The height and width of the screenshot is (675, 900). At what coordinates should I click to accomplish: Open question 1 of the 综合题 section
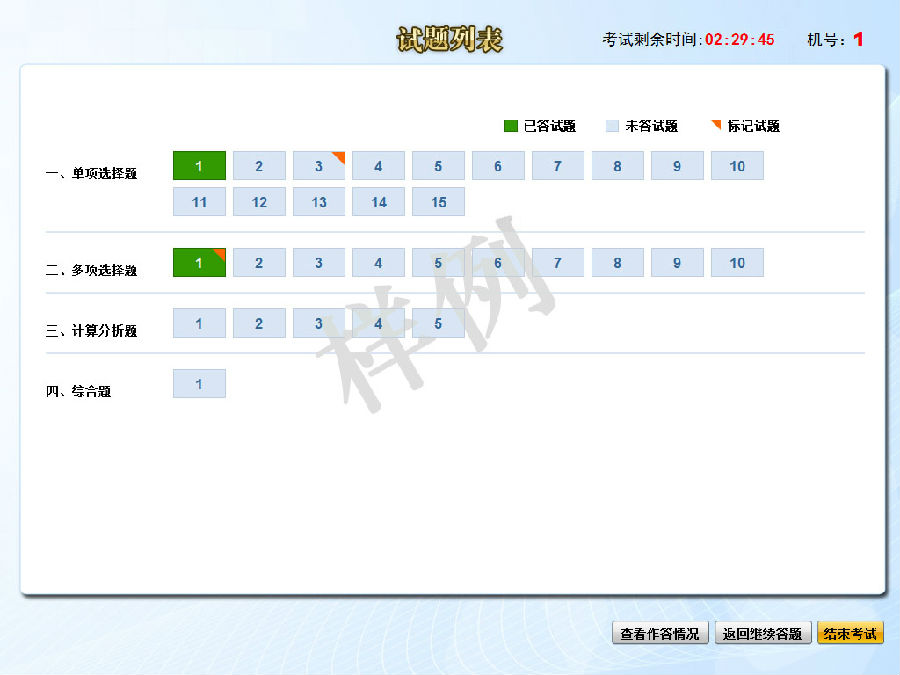tap(199, 383)
